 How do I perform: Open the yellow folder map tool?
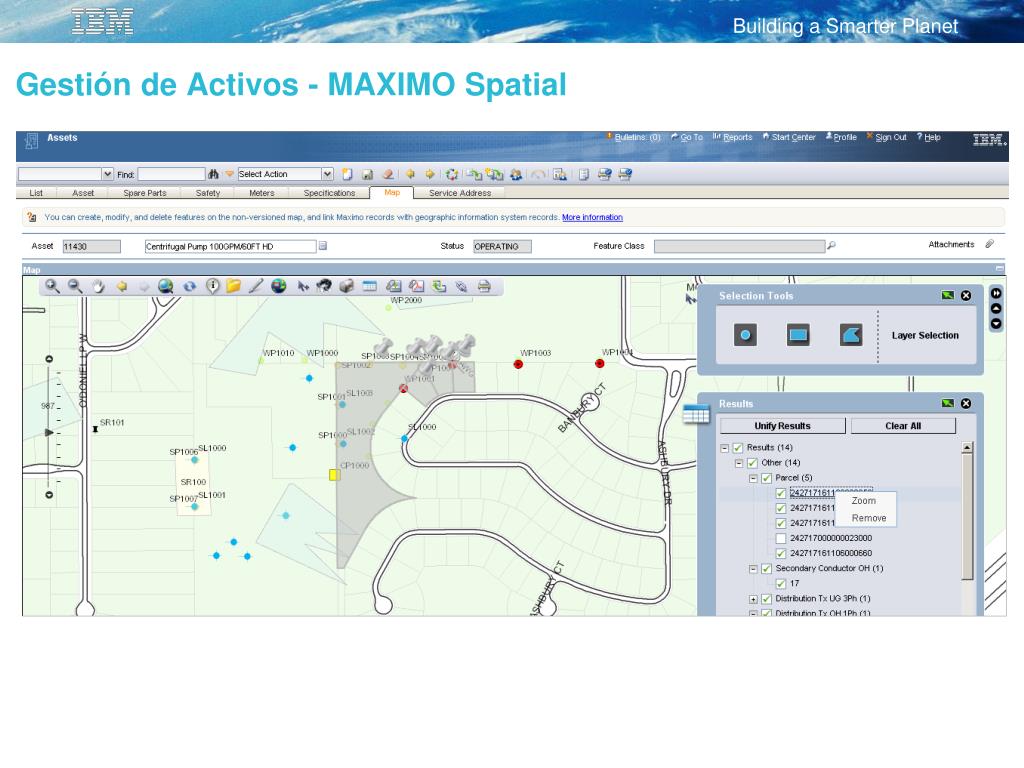coord(233,286)
